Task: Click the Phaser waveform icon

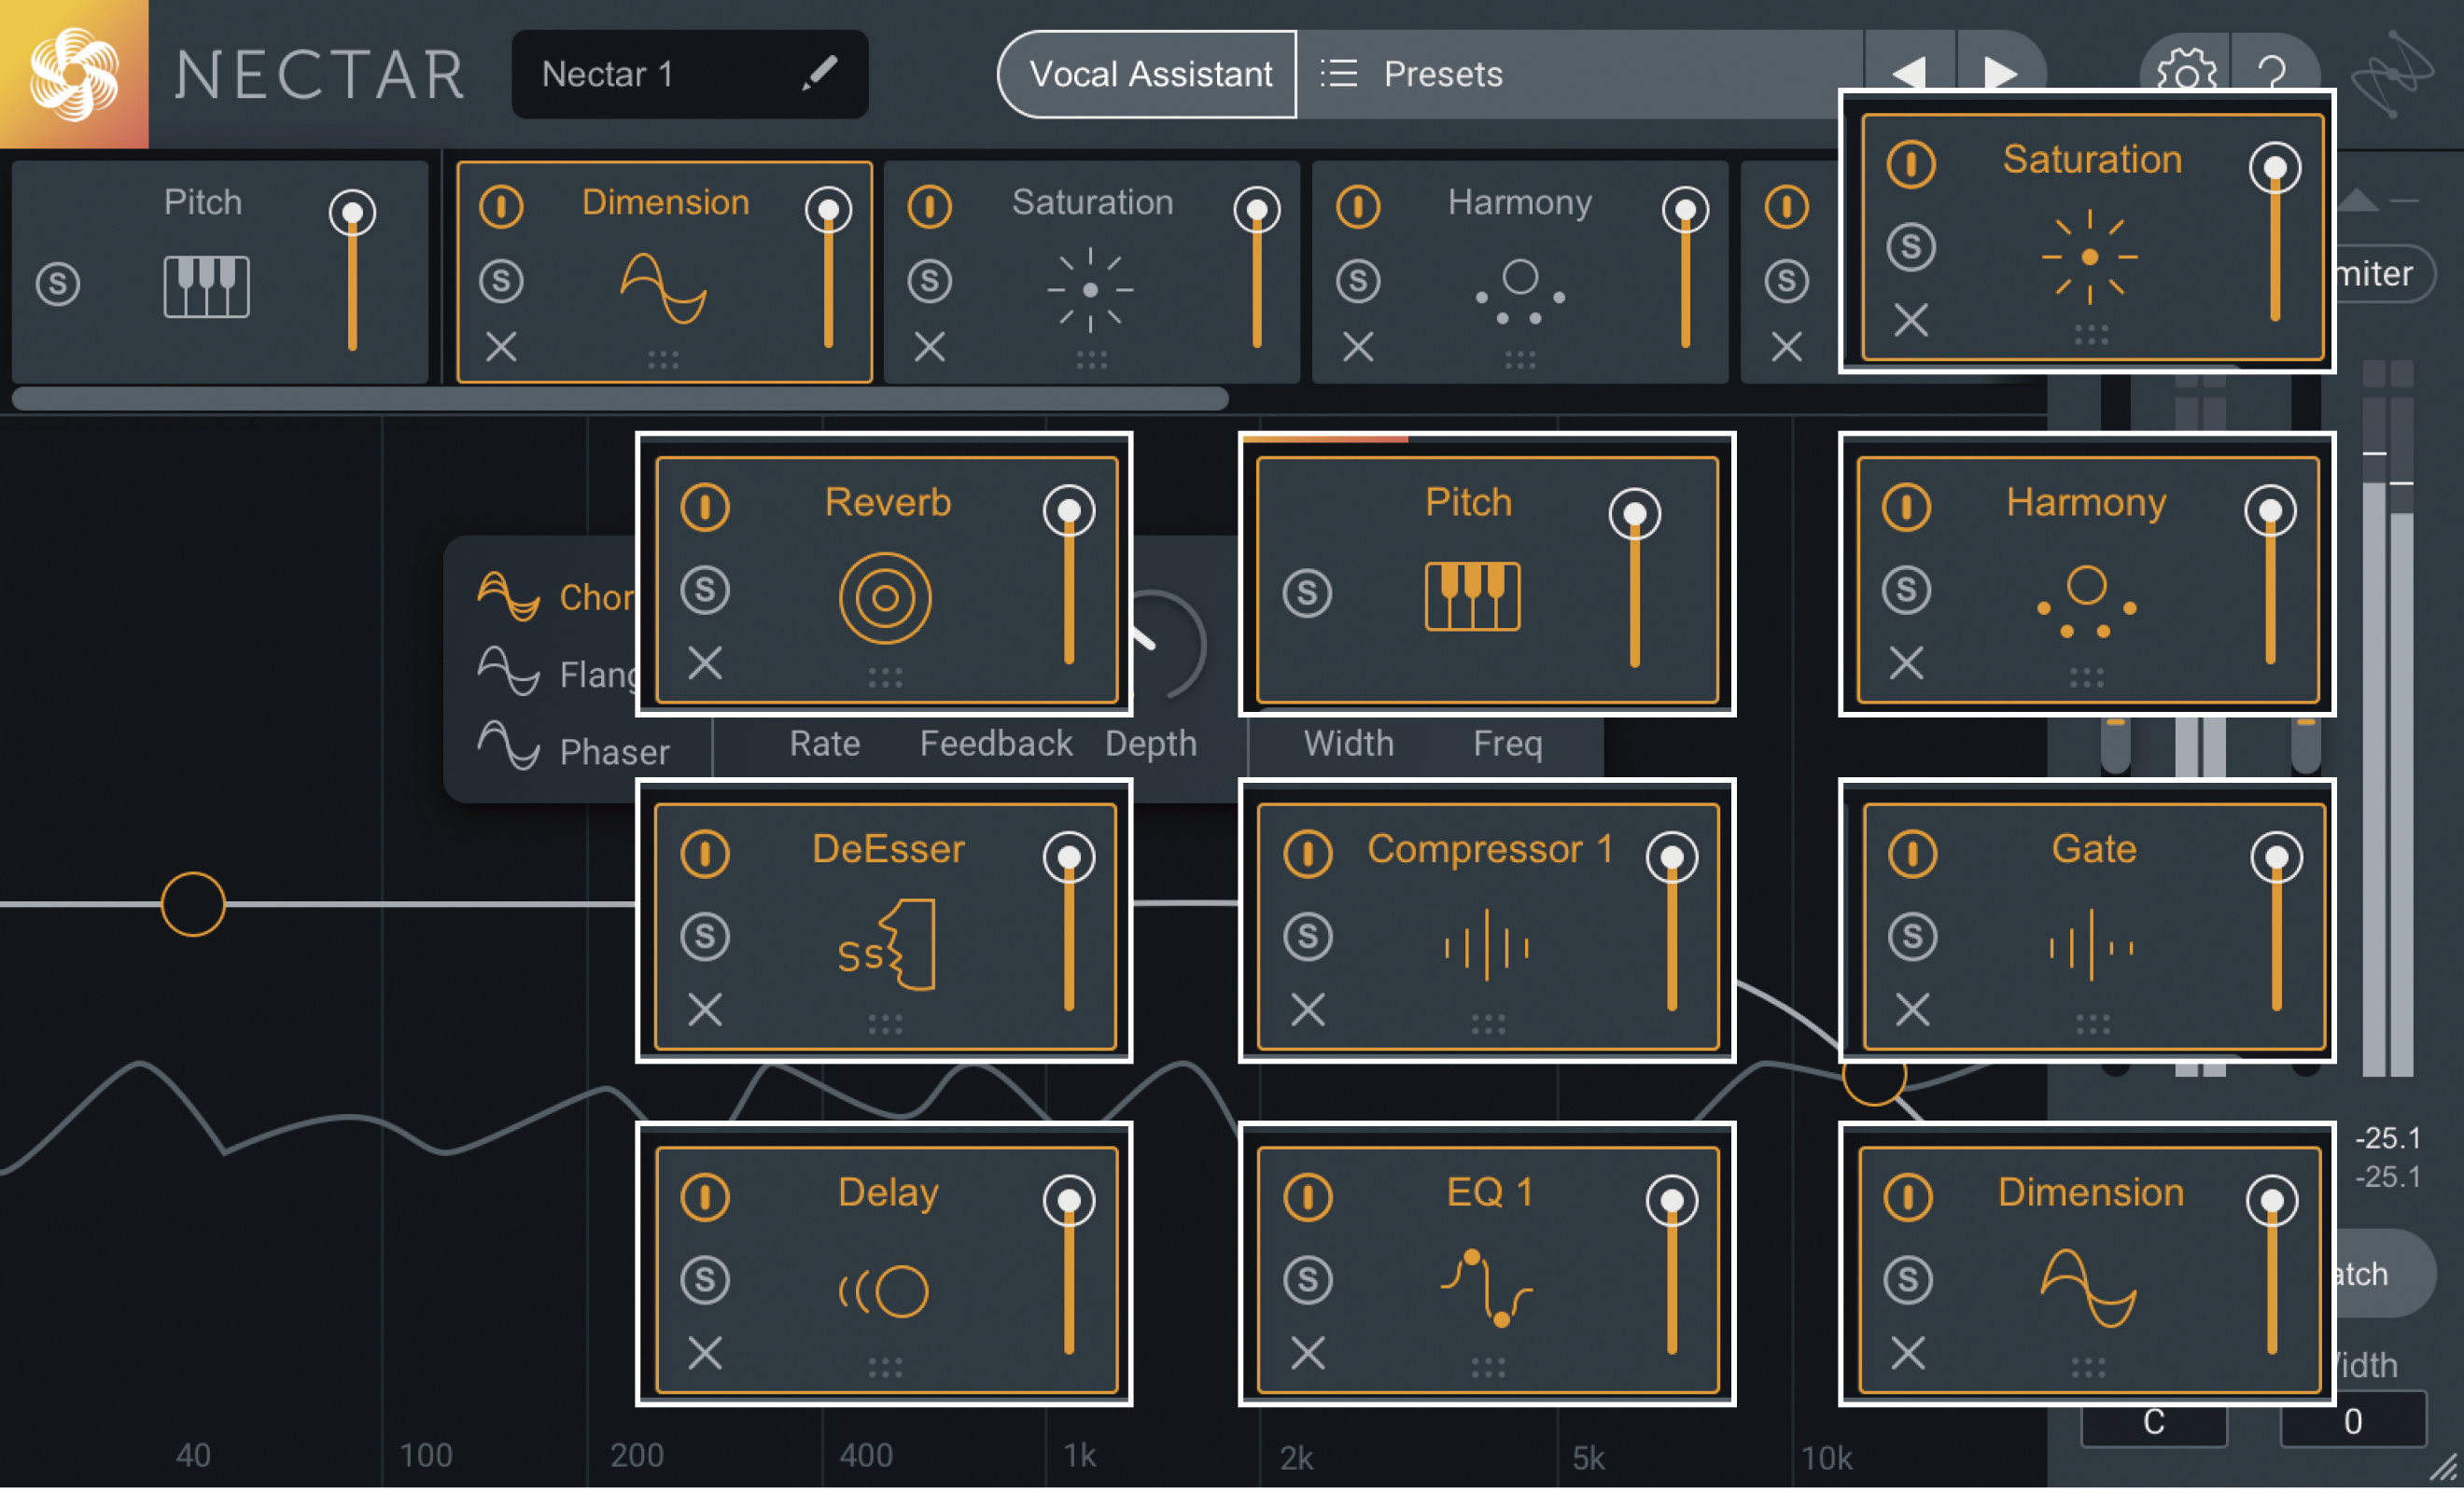Action: coord(509,746)
